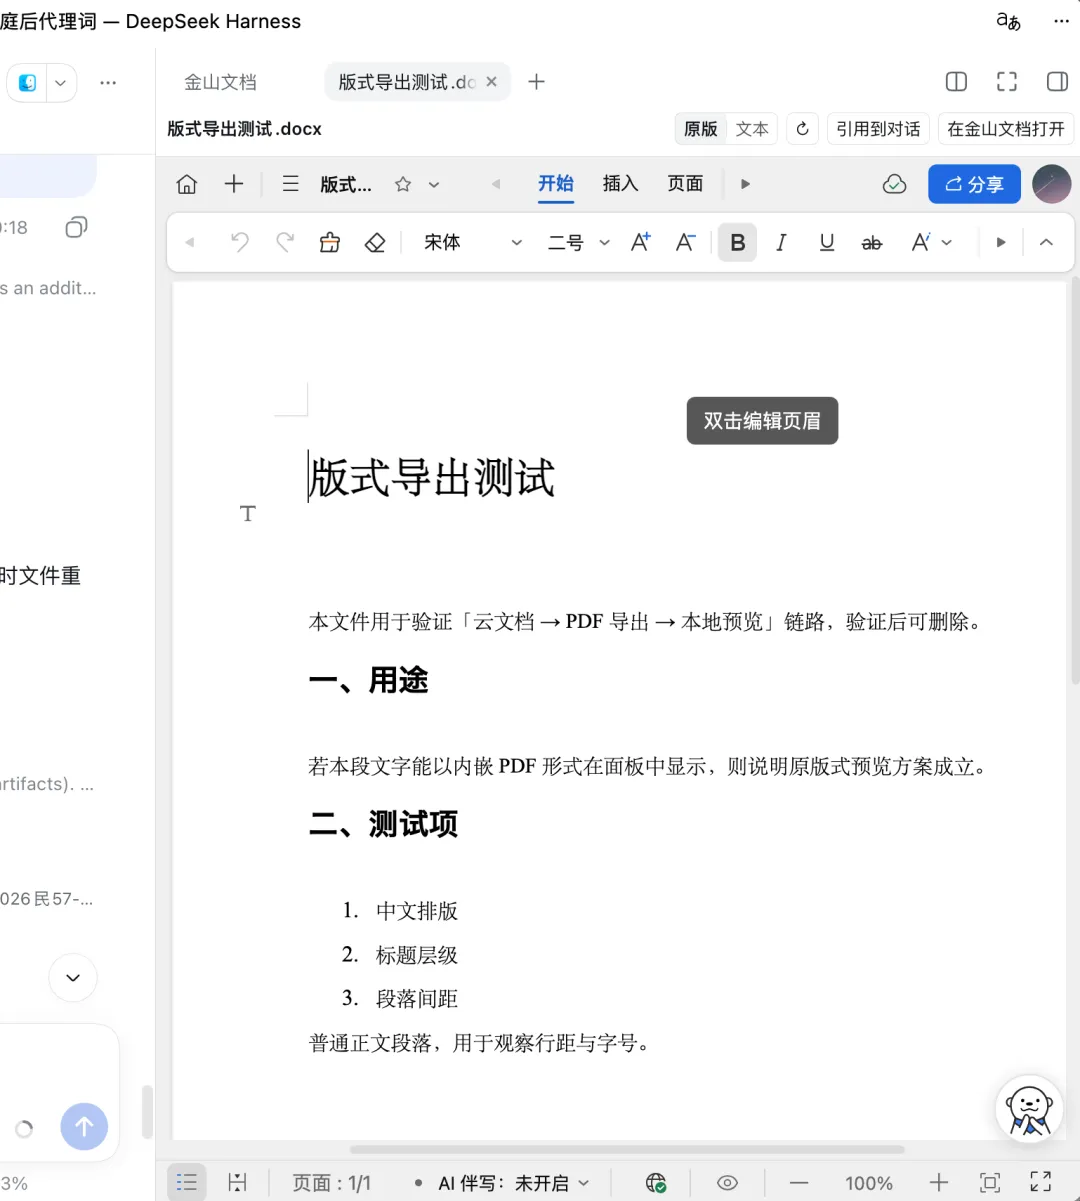
Task: Click the format painter icon
Action: click(x=330, y=242)
